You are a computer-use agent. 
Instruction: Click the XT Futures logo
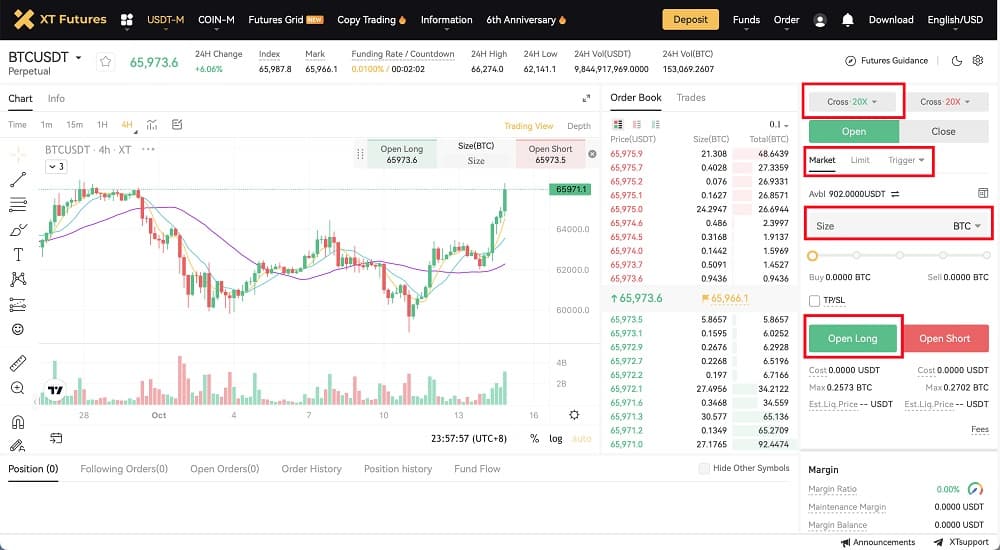click(x=60, y=20)
